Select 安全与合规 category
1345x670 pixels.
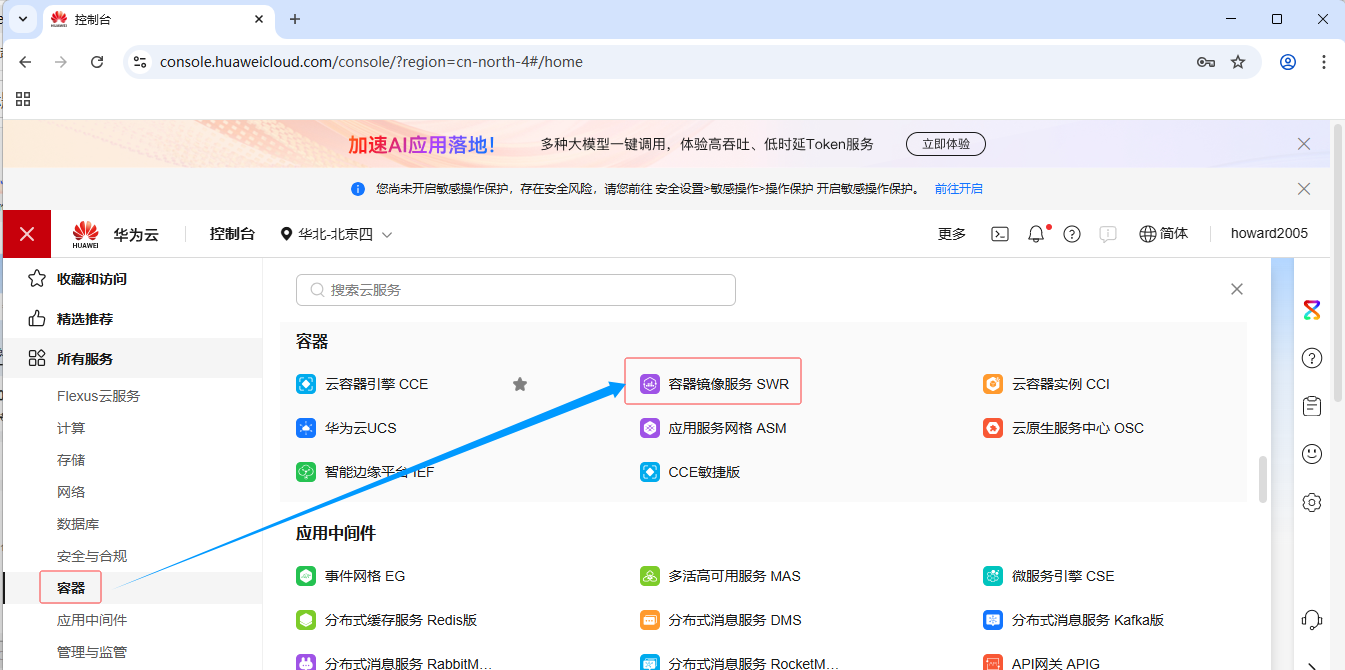click(92, 556)
